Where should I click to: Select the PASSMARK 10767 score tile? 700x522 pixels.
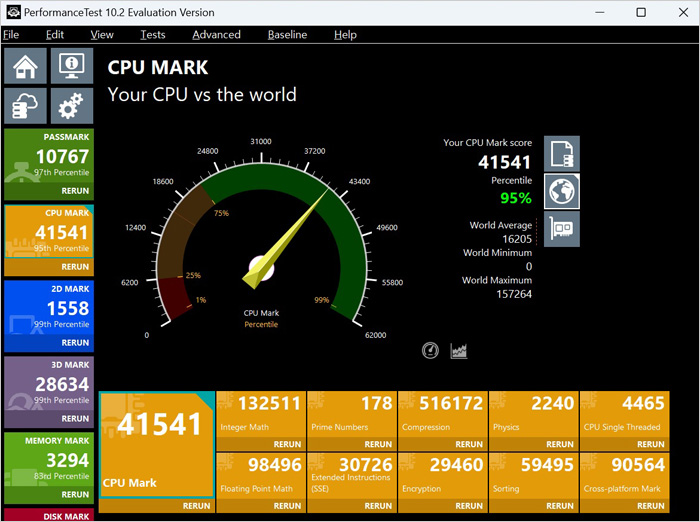49,156
